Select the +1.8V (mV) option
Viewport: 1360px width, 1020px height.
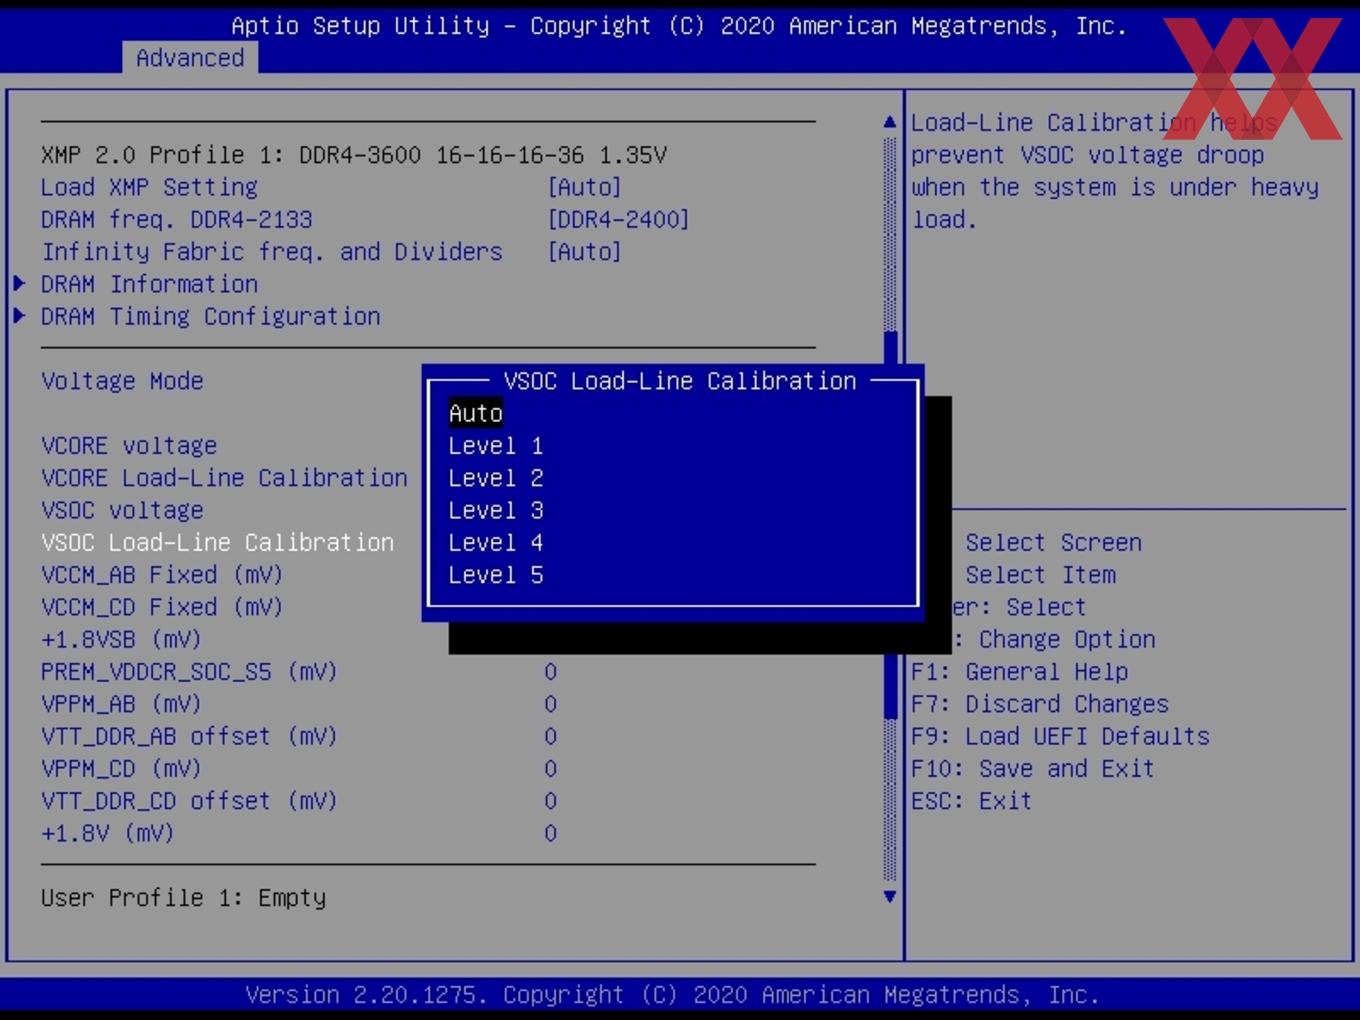pos(107,833)
